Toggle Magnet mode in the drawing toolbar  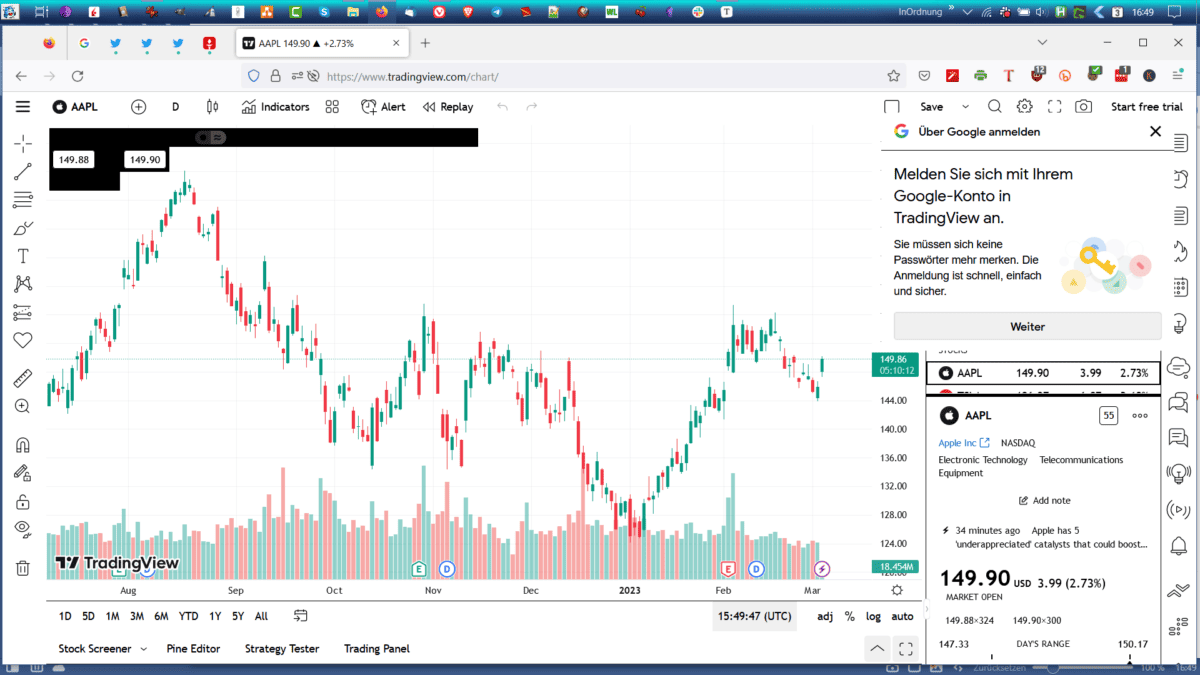(22, 445)
